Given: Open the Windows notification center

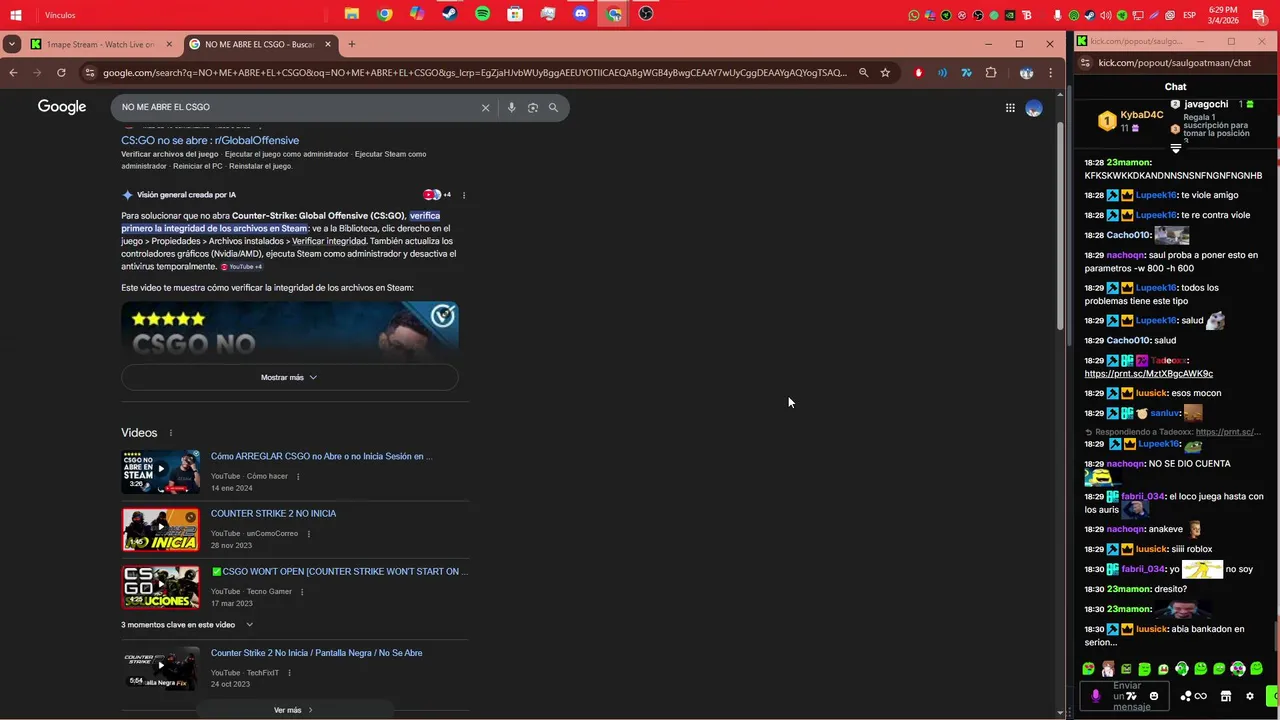Looking at the screenshot, I should pyautogui.click(x=1259, y=15).
